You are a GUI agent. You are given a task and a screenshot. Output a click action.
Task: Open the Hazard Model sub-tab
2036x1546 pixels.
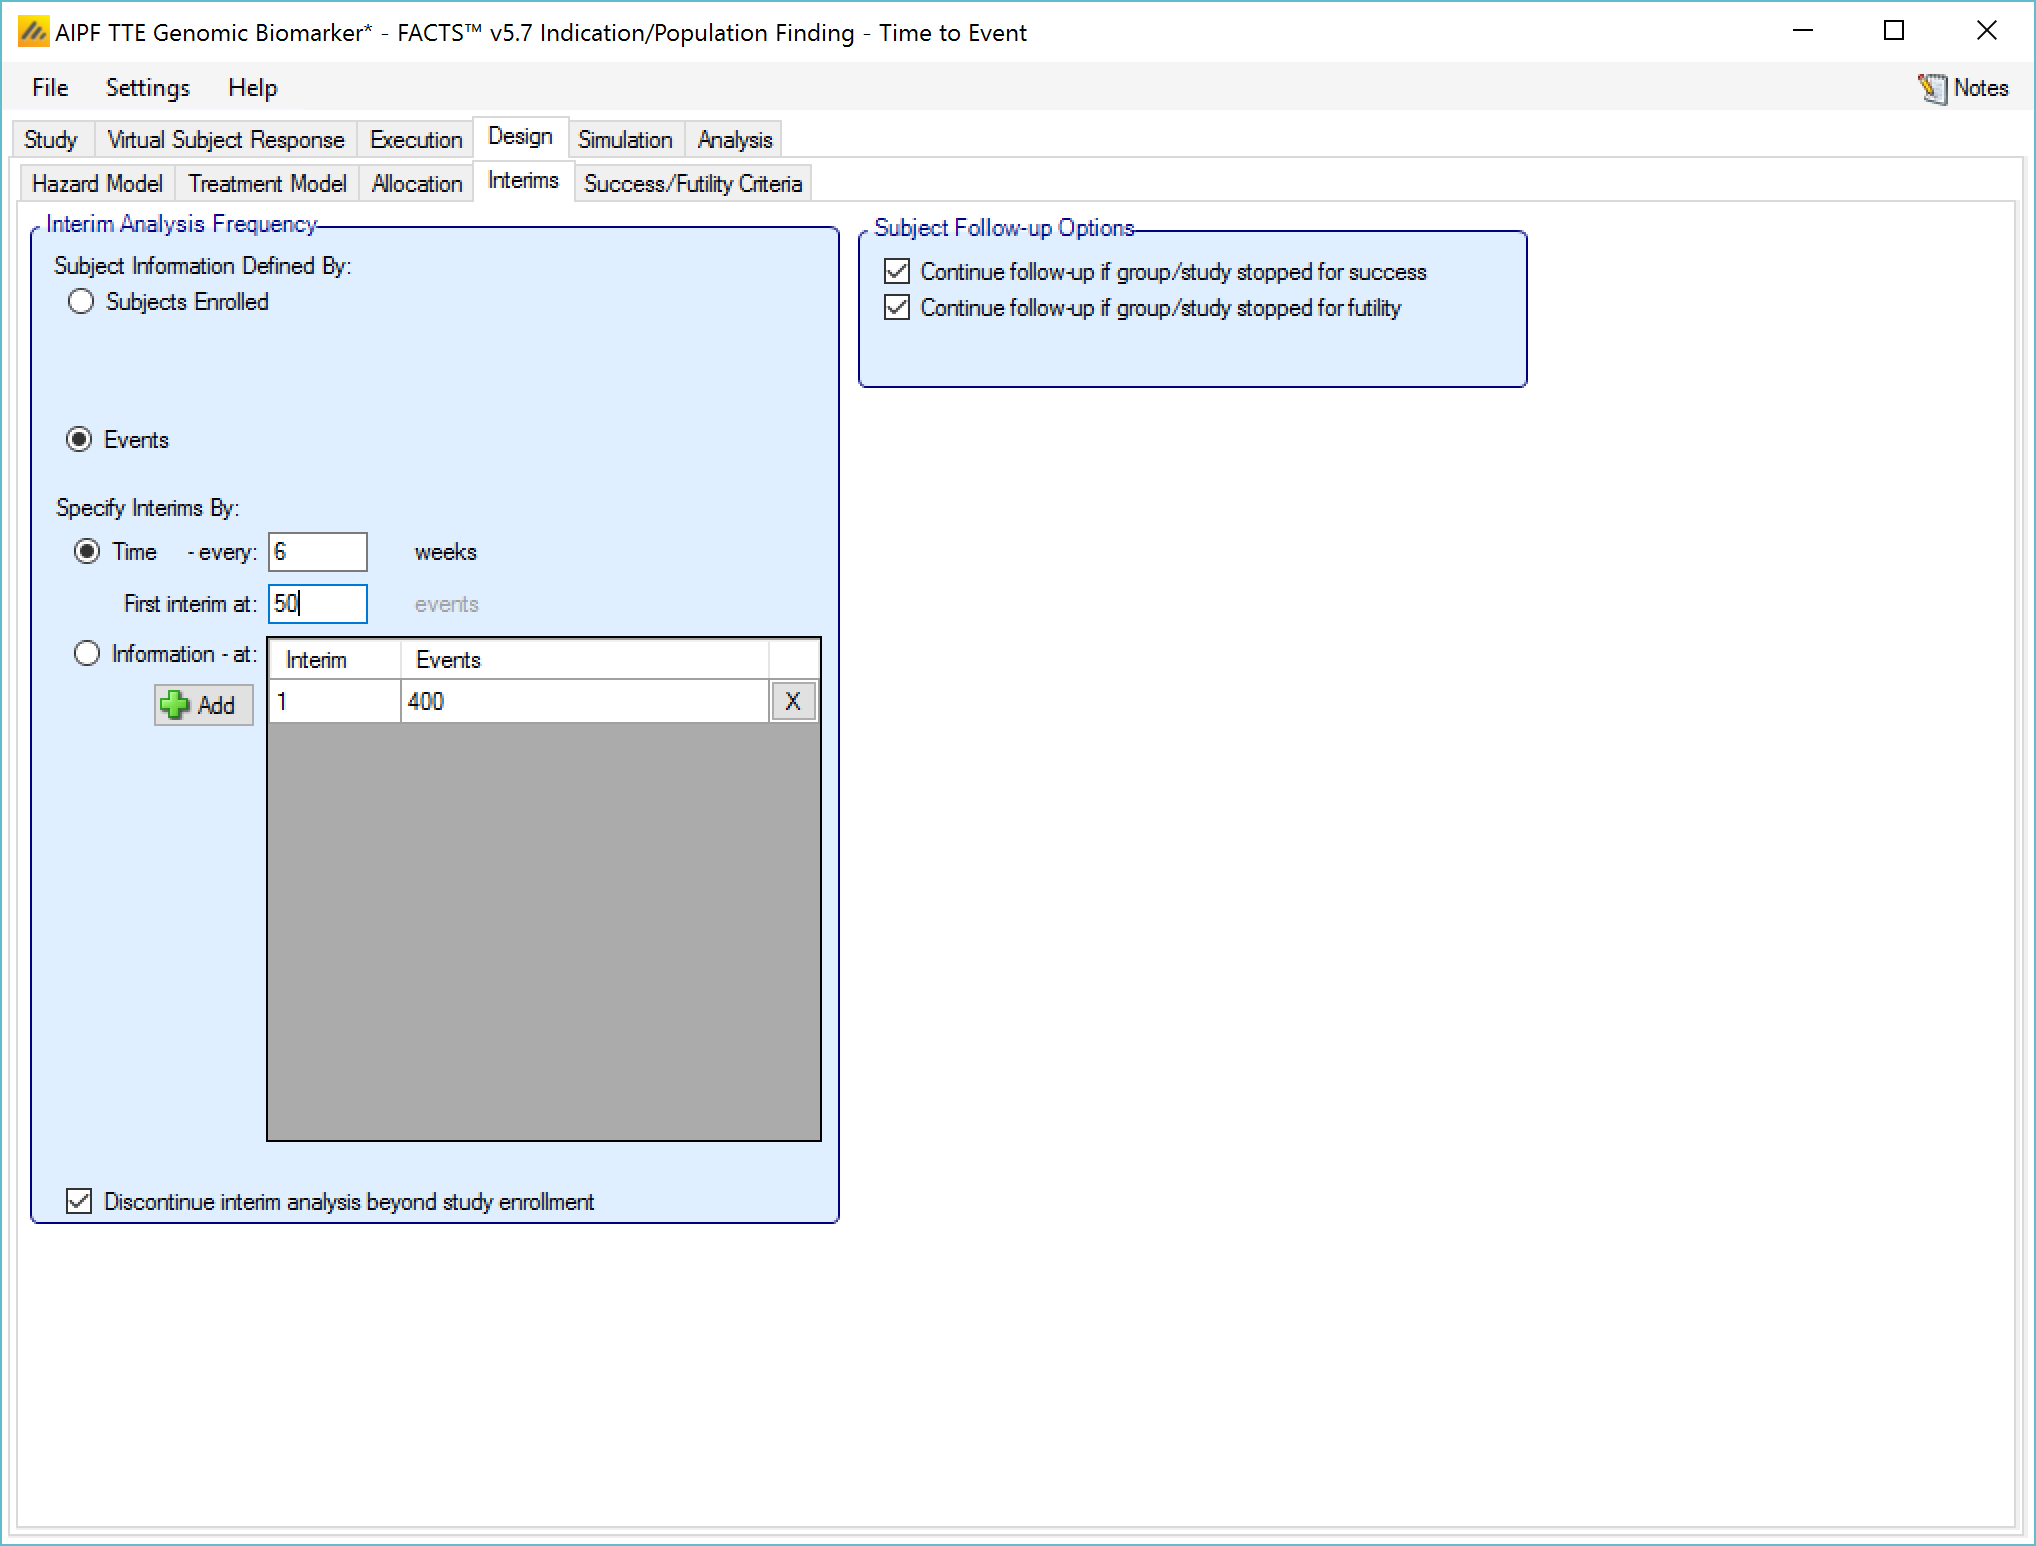point(97,184)
